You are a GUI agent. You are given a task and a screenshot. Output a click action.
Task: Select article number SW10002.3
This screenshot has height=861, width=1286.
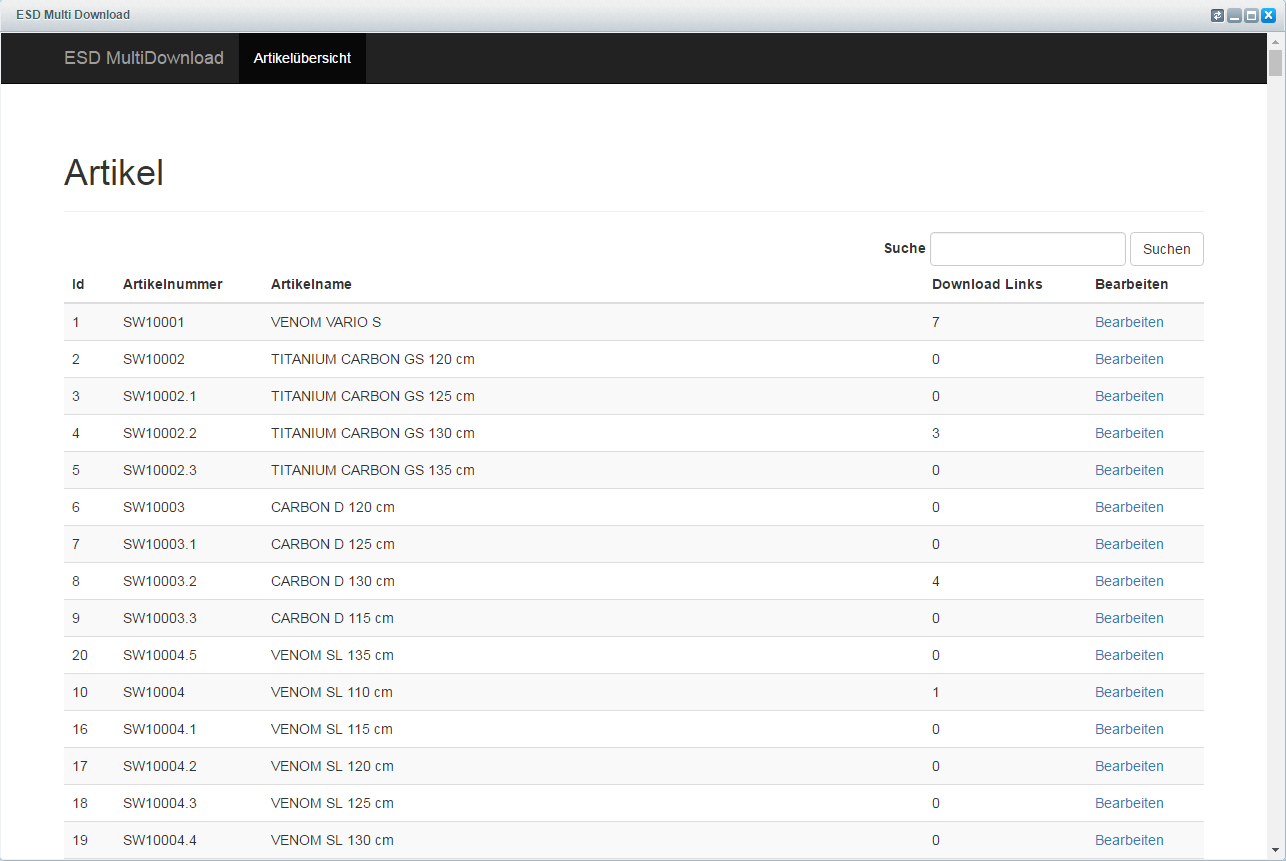[x=160, y=470]
